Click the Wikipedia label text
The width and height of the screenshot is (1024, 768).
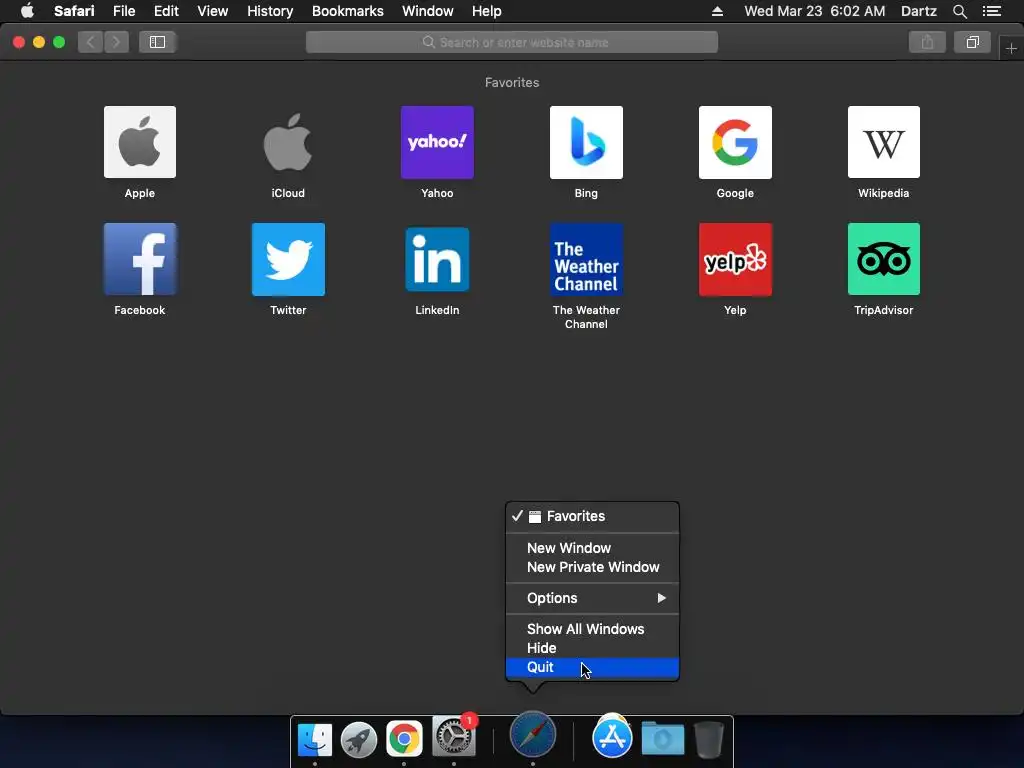click(884, 193)
